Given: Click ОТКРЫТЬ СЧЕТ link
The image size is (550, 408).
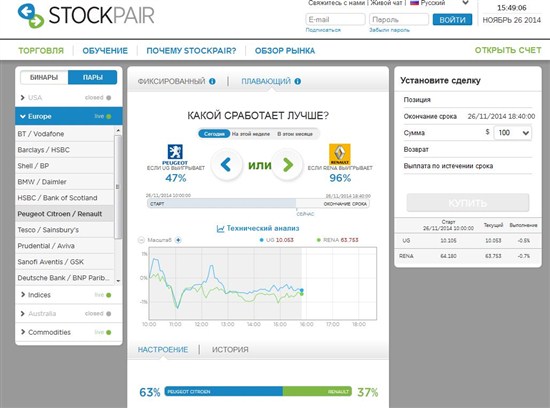Looking at the screenshot, I should click(508, 51).
